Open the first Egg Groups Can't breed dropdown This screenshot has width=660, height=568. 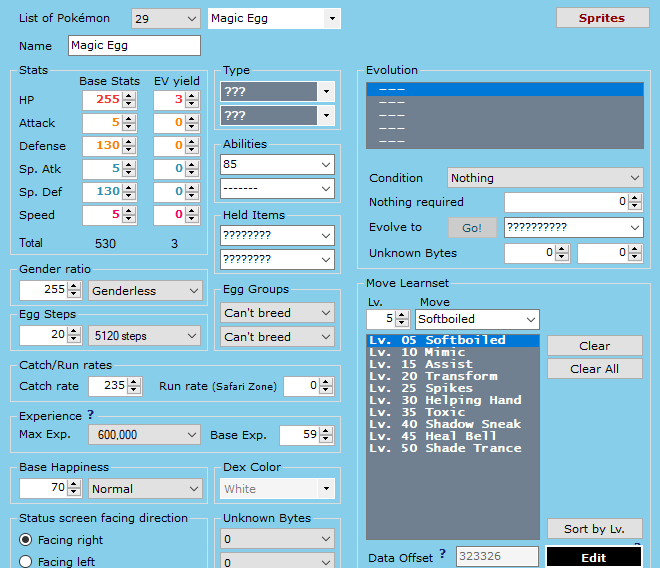click(277, 313)
